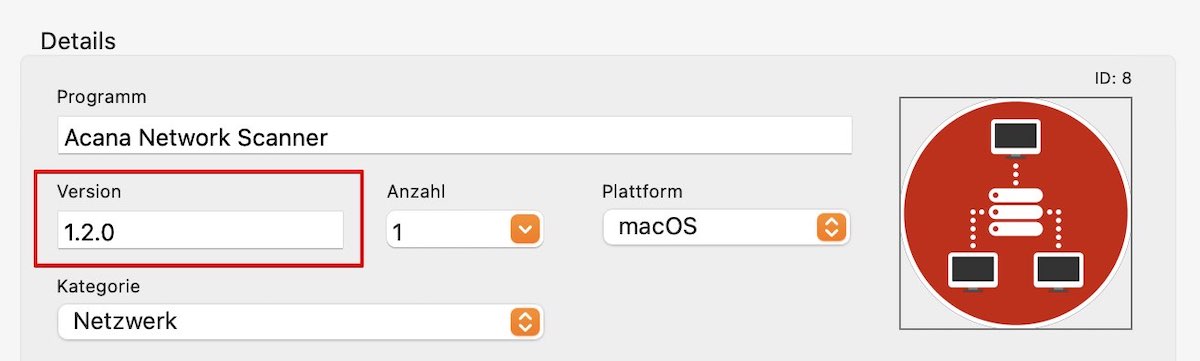Click the Acana Network Scanner program name field
The height and width of the screenshot is (361, 1200).
click(455, 136)
